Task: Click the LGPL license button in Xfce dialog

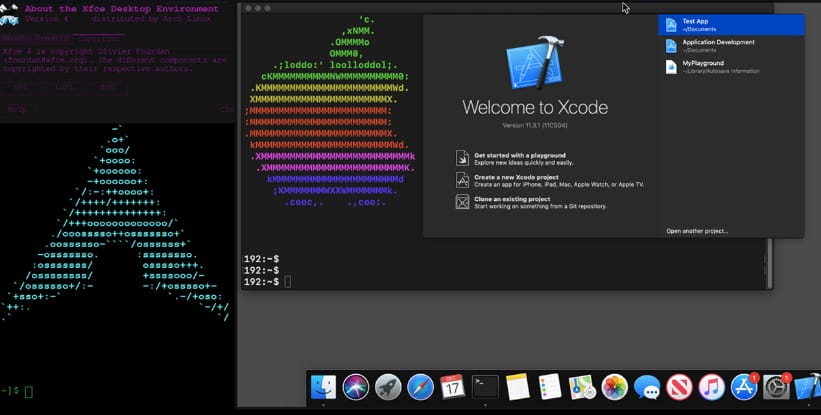Action: (64, 87)
